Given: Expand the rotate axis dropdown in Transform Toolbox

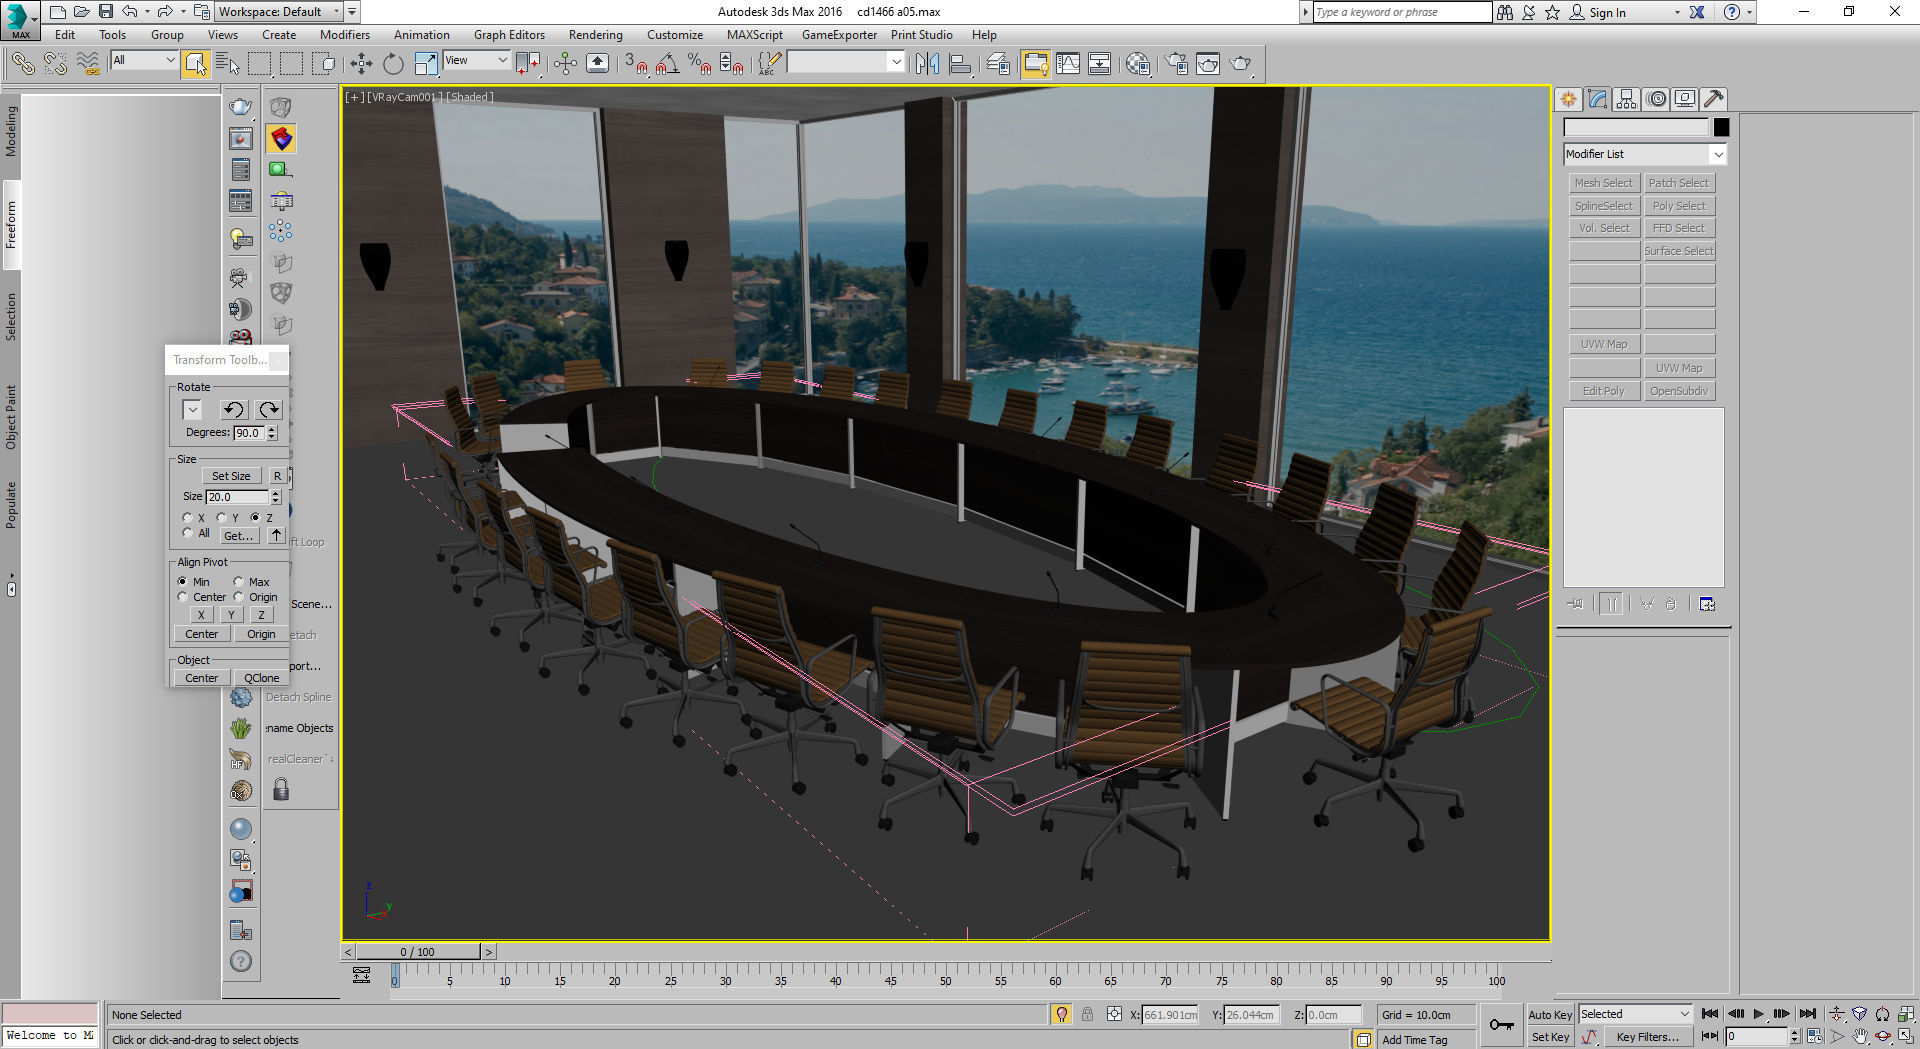Looking at the screenshot, I should point(192,410).
